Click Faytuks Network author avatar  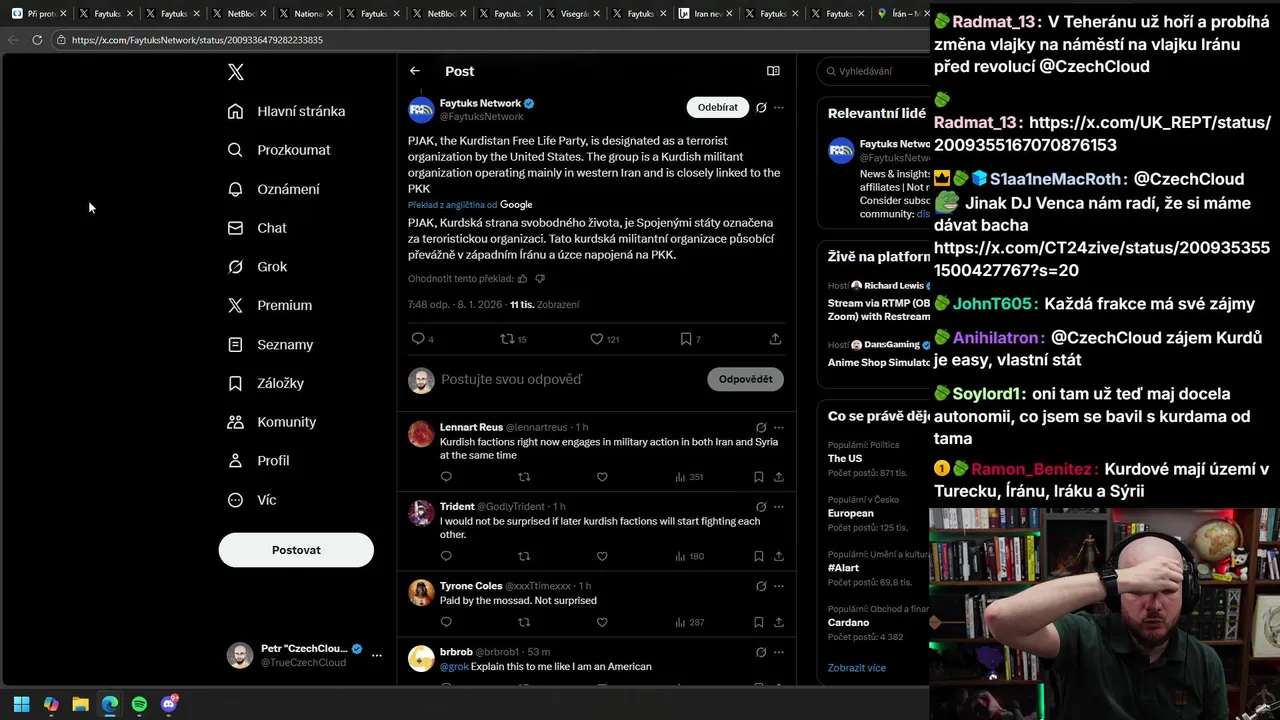click(x=421, y=110)
